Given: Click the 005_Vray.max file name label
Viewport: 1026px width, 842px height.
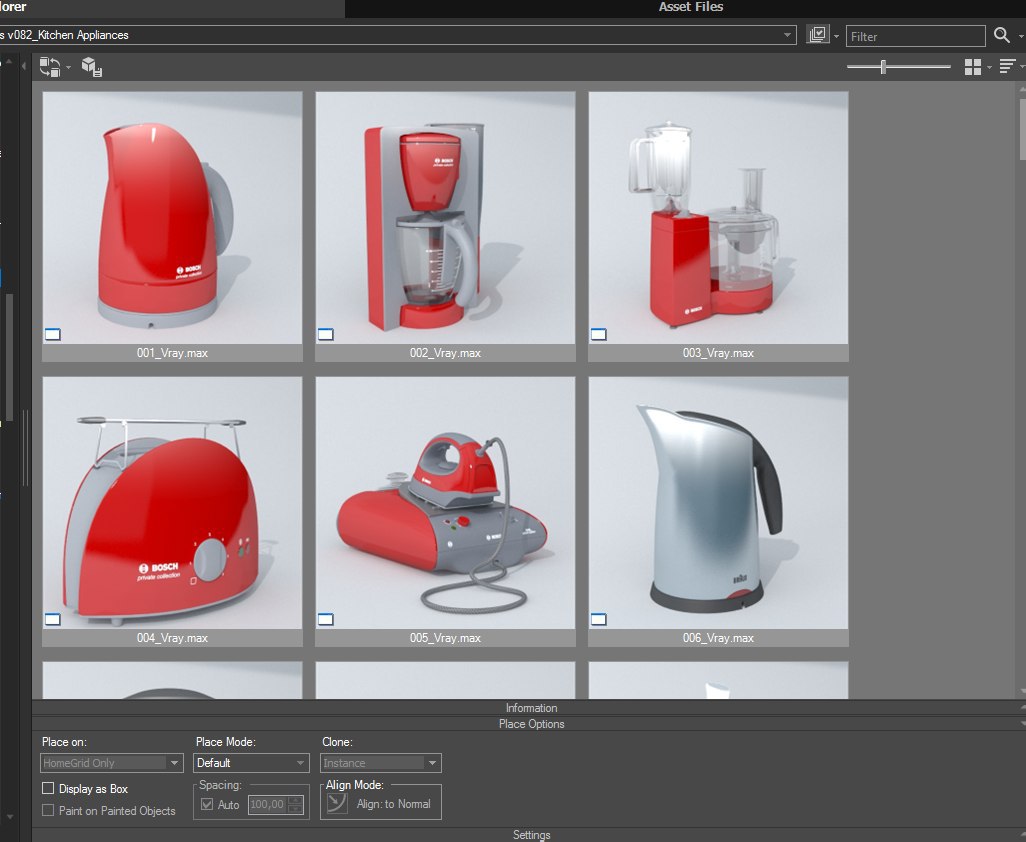Looking at the screenshot, I should 445,638.
